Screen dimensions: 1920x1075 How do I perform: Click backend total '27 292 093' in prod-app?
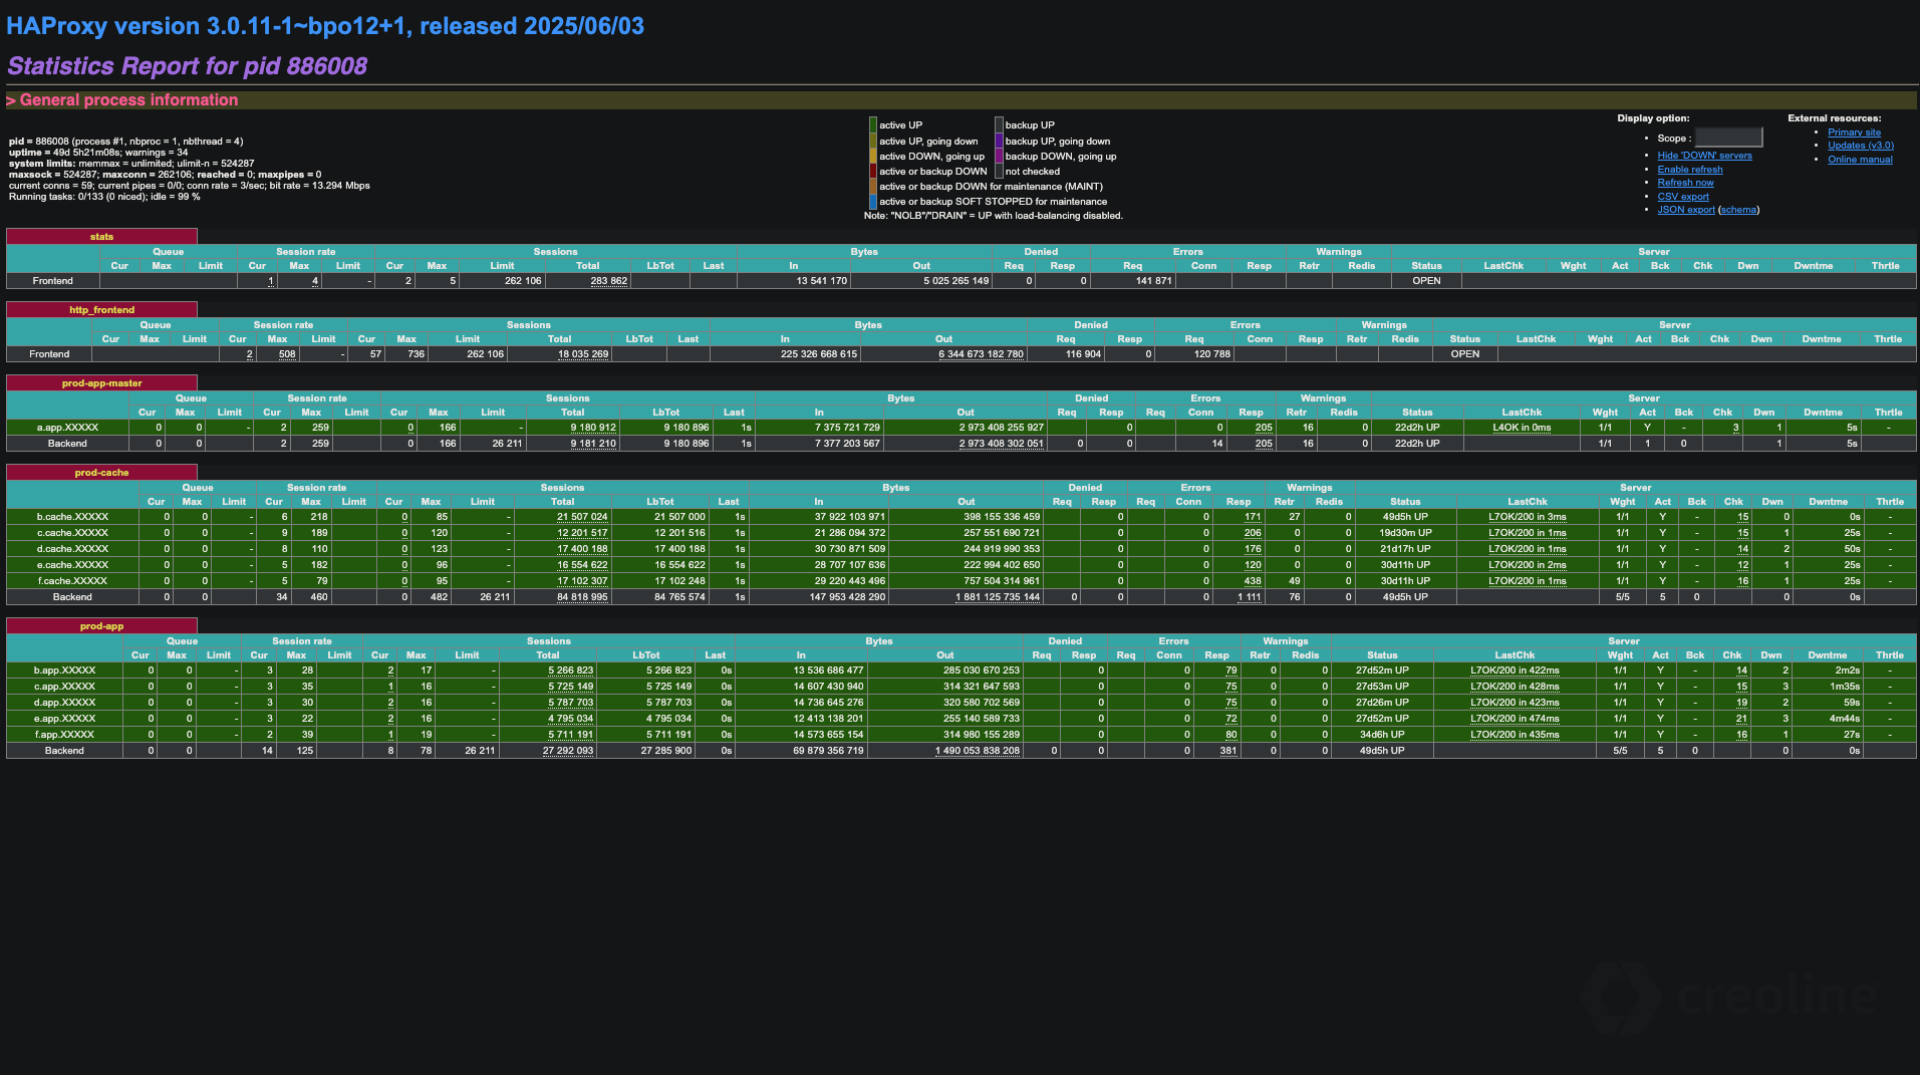[x=568, y=751]
